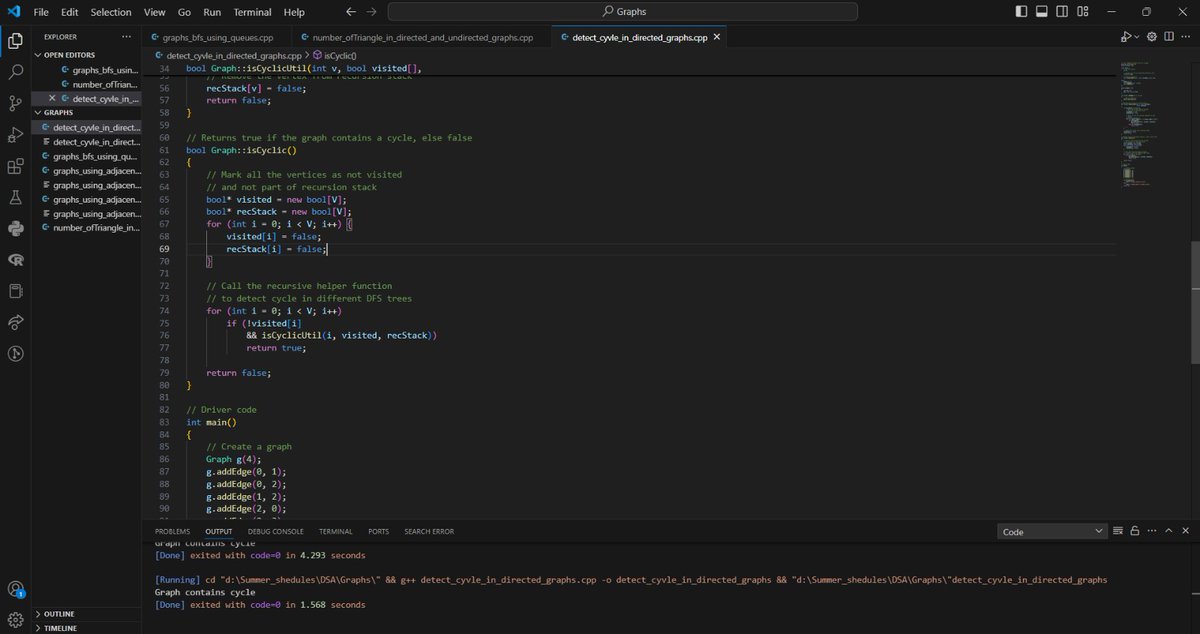This screenshot has width=1200, height=634.
Task: Open the Manage gear menu in activity bar
Action: pos(16,619)
